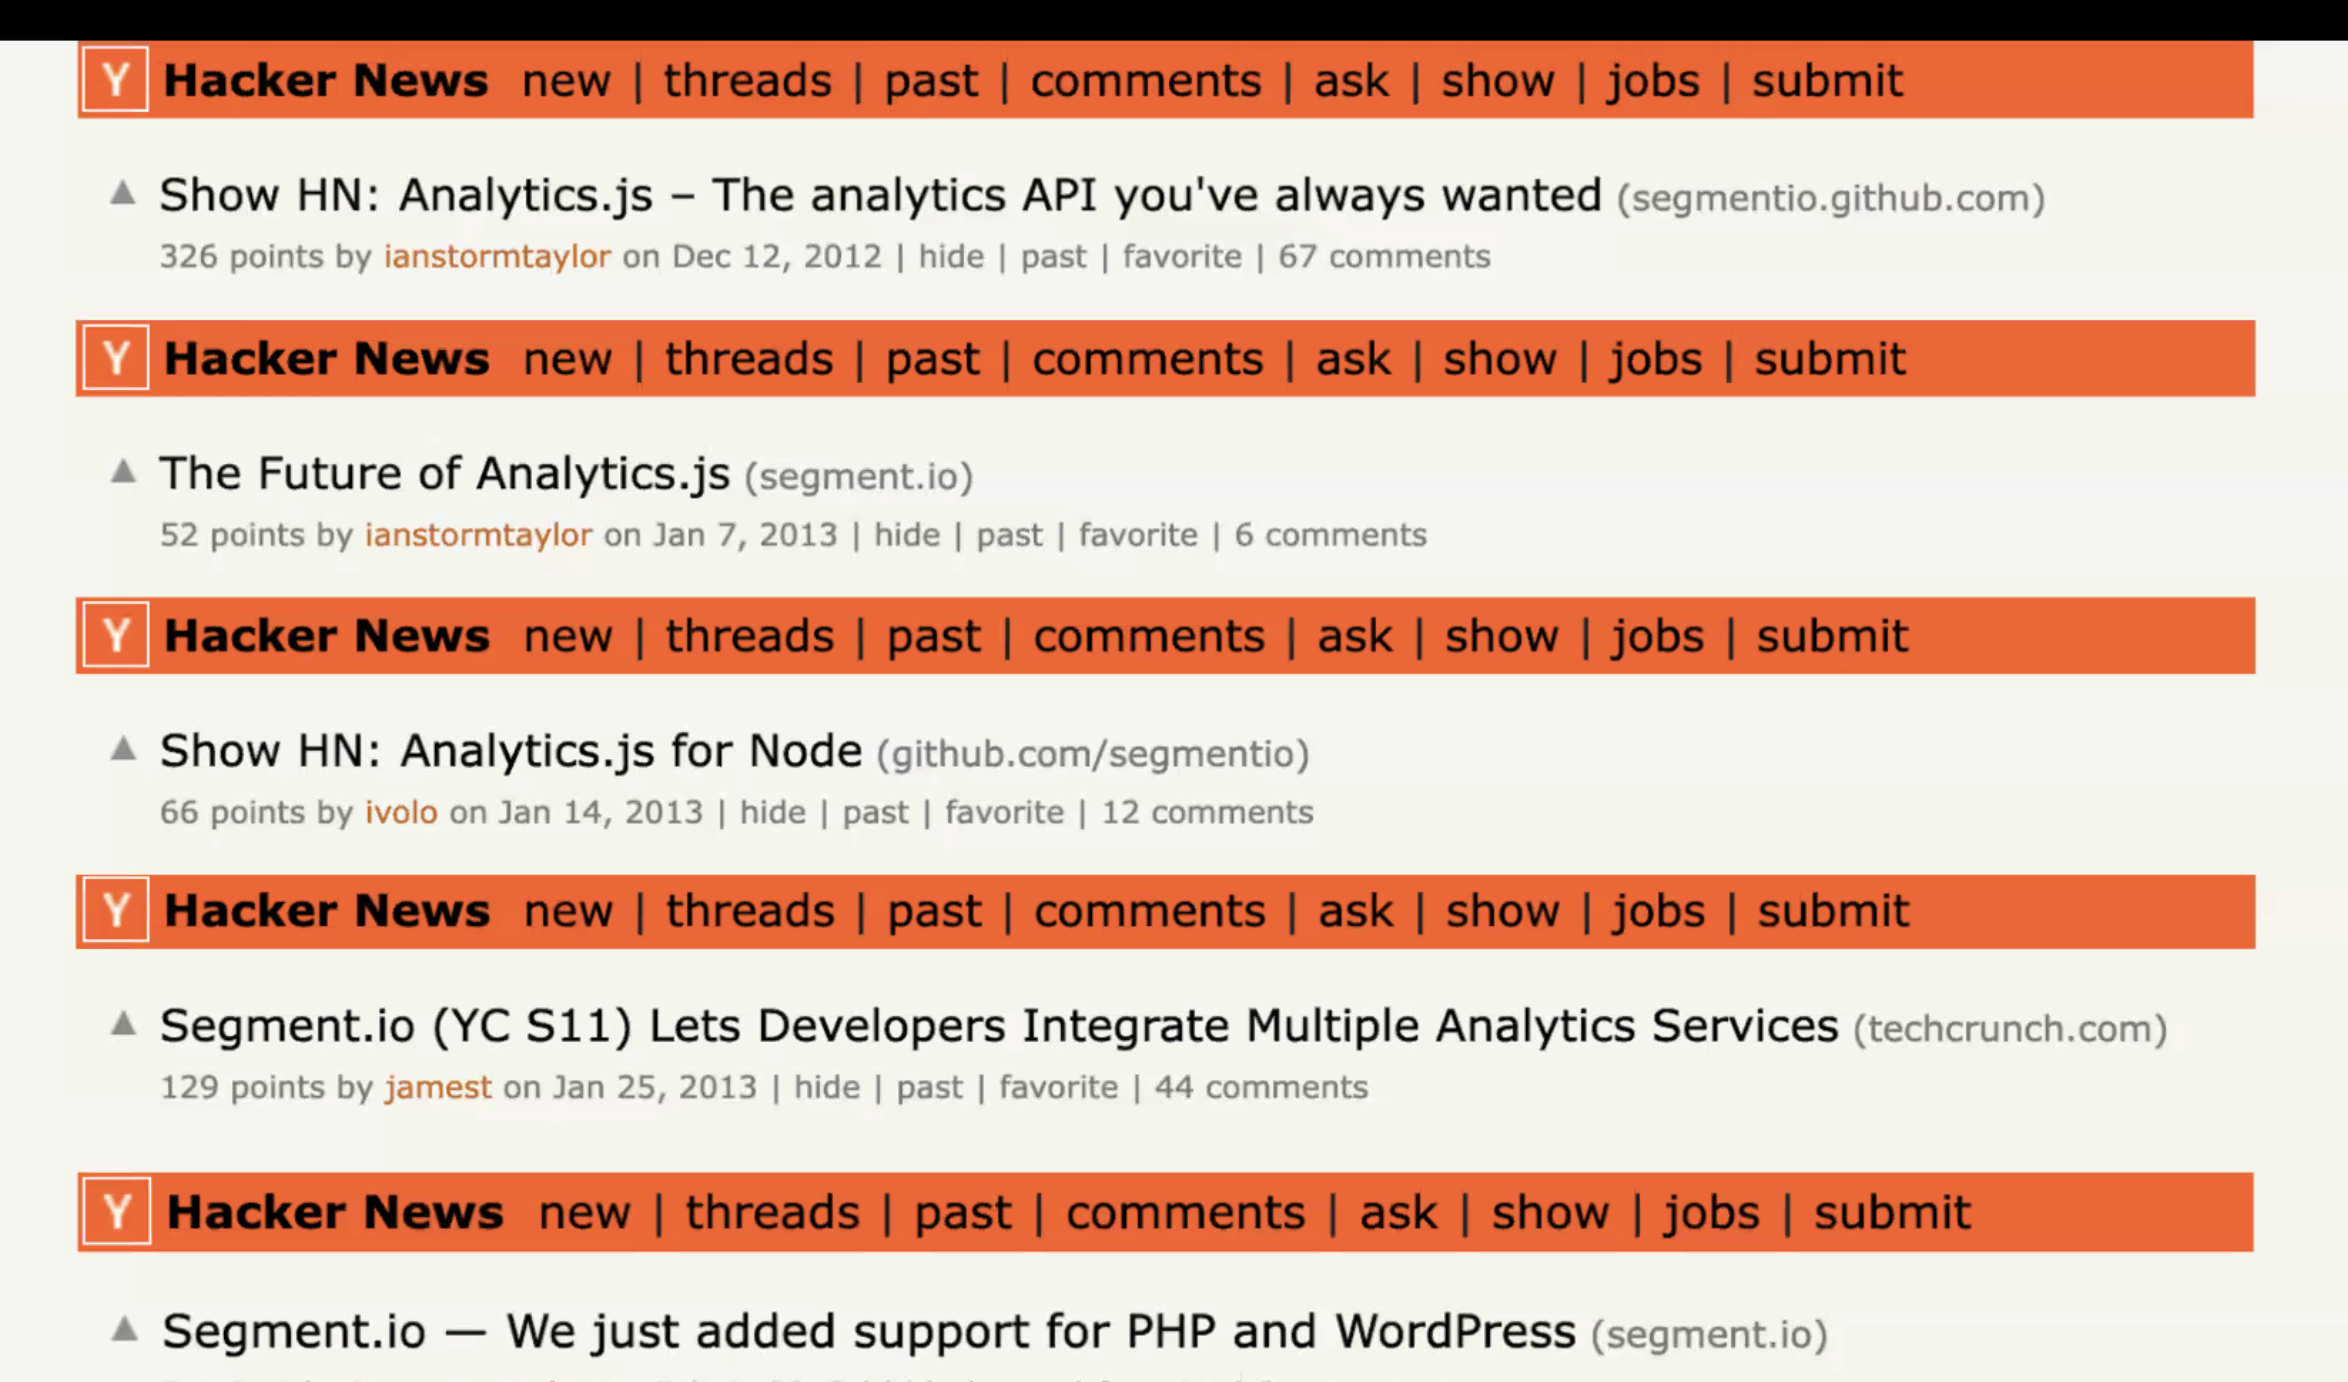Click the Y logo above Future of Analytics.js
2348x1382 pixels.
point(116,357)
